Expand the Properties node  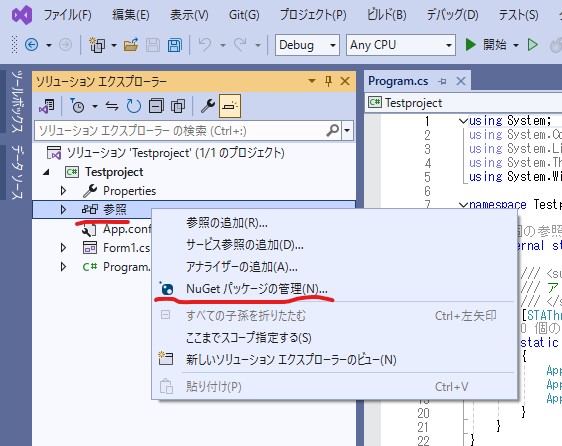[63, 191]
